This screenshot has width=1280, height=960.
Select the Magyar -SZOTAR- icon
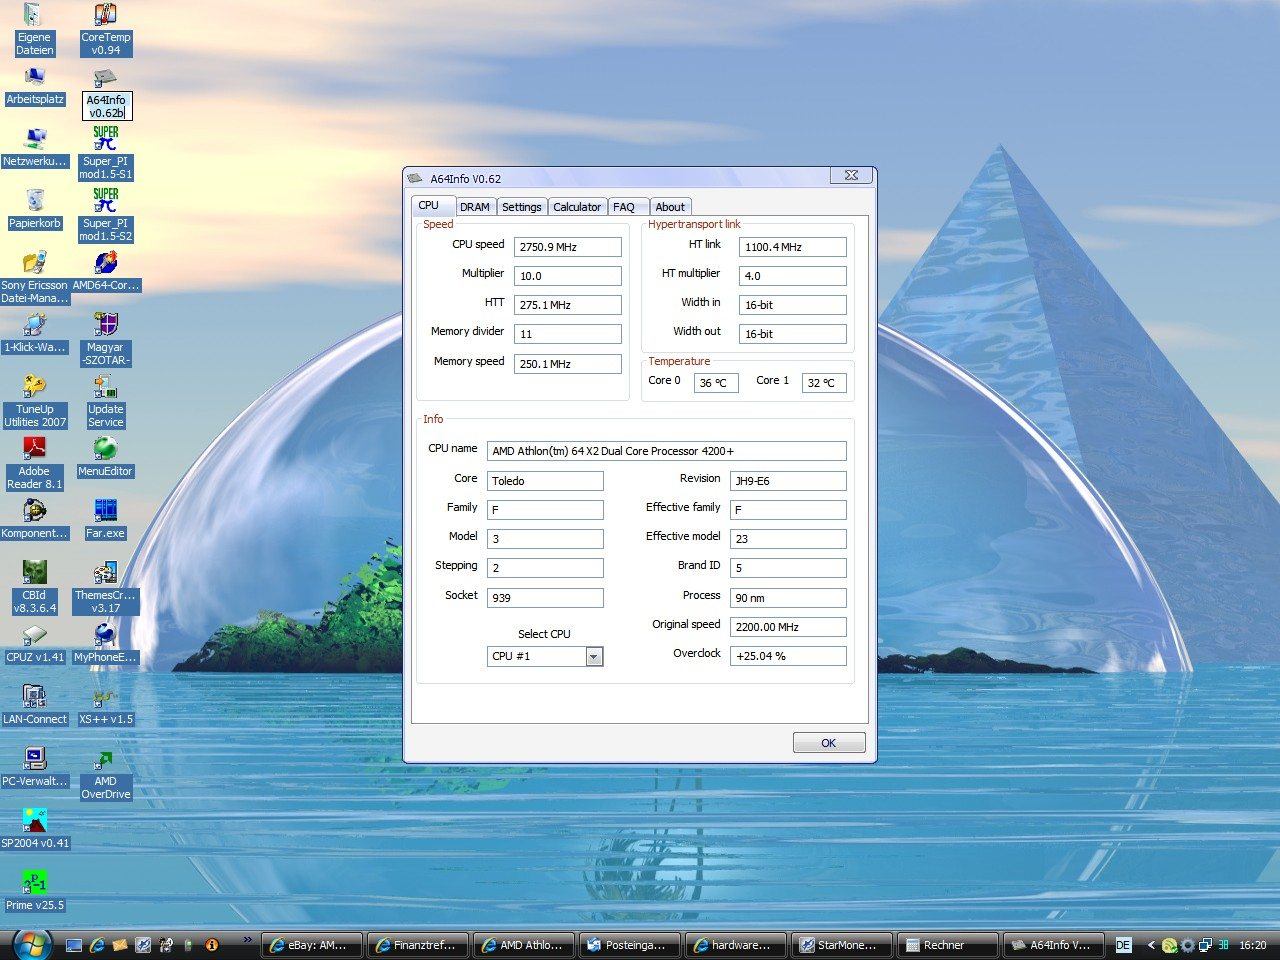[105, 339]
